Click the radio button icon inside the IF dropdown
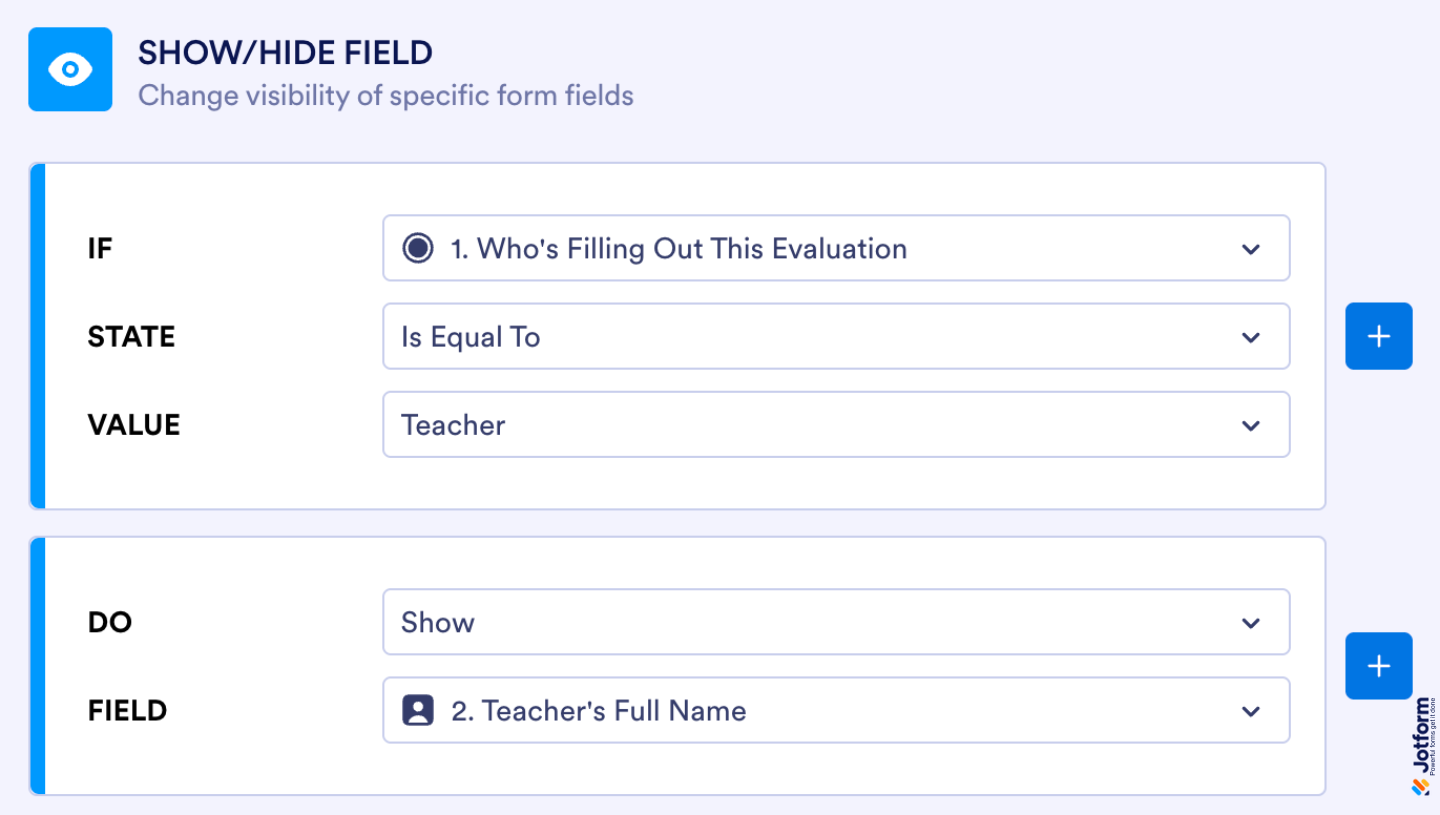The height and width of the screenshot is (815, 1440). 418,248
